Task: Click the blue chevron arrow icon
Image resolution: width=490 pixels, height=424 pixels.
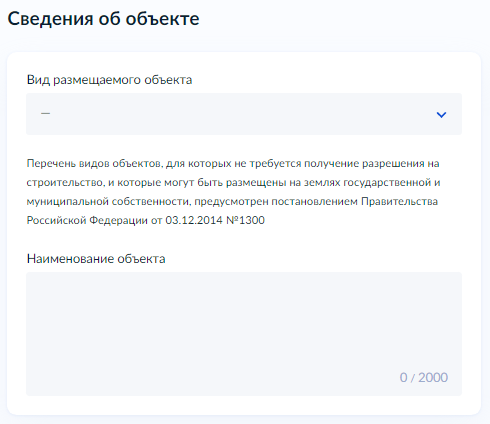Action: click(x=441, y=115)
